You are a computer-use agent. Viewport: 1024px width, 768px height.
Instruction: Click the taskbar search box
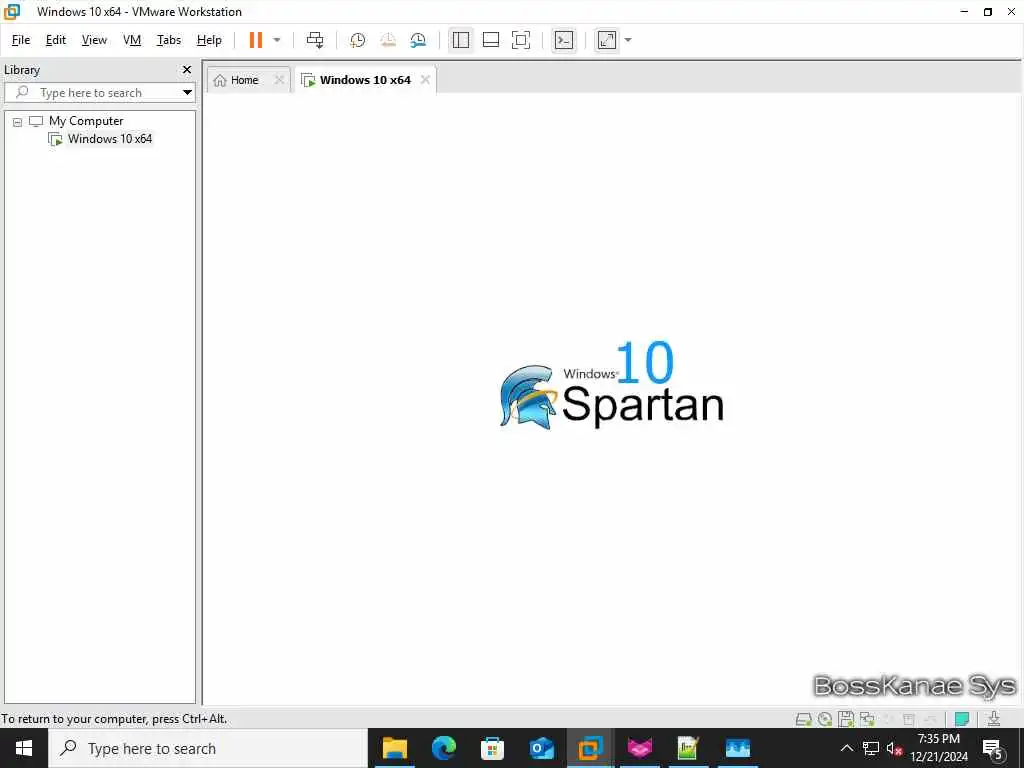click(x=208, y=748)
